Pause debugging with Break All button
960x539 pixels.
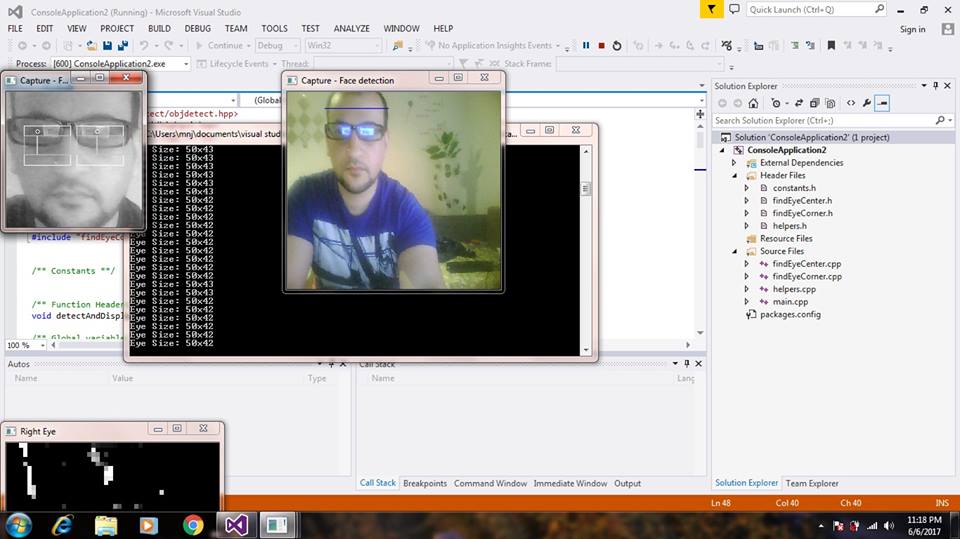(x=586, y=45)
